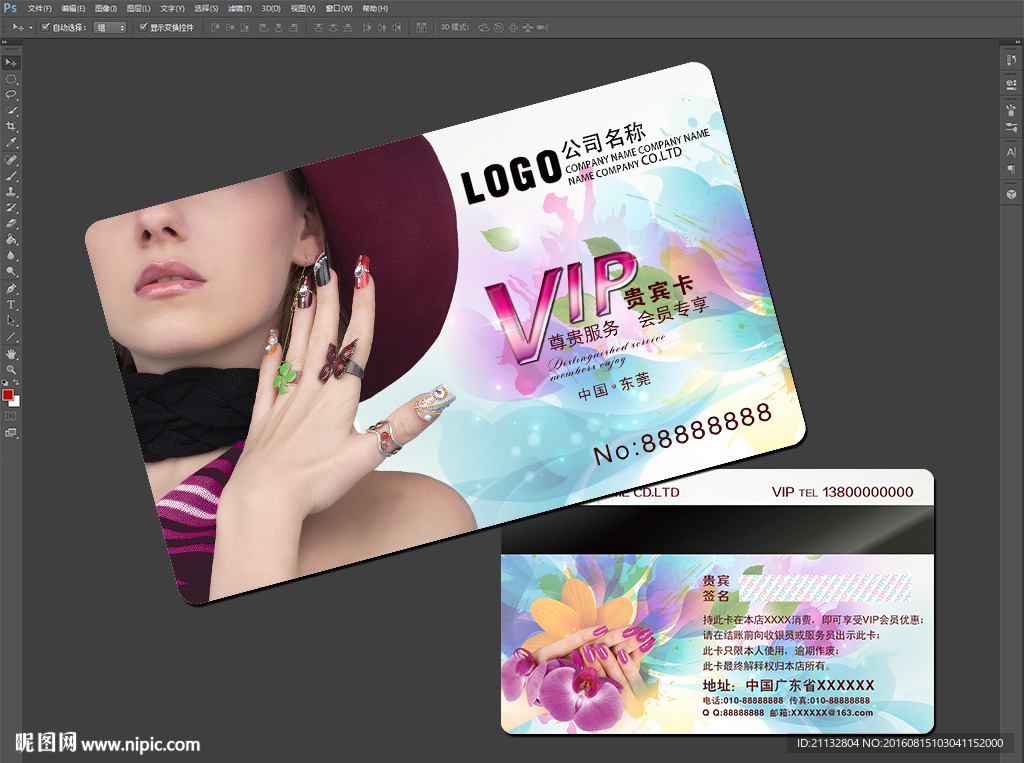This screenshot has width=1024, height=763.
Task: Click the Distribute Left Edges button
Action: click(x=366, y=27)
